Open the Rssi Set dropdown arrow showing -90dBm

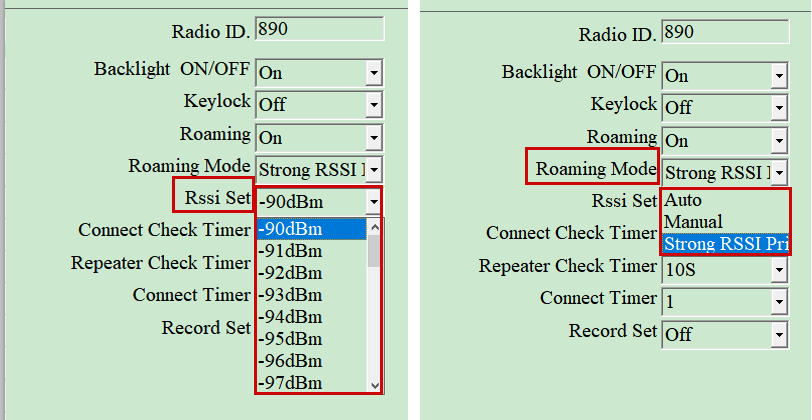coord(373,202)
